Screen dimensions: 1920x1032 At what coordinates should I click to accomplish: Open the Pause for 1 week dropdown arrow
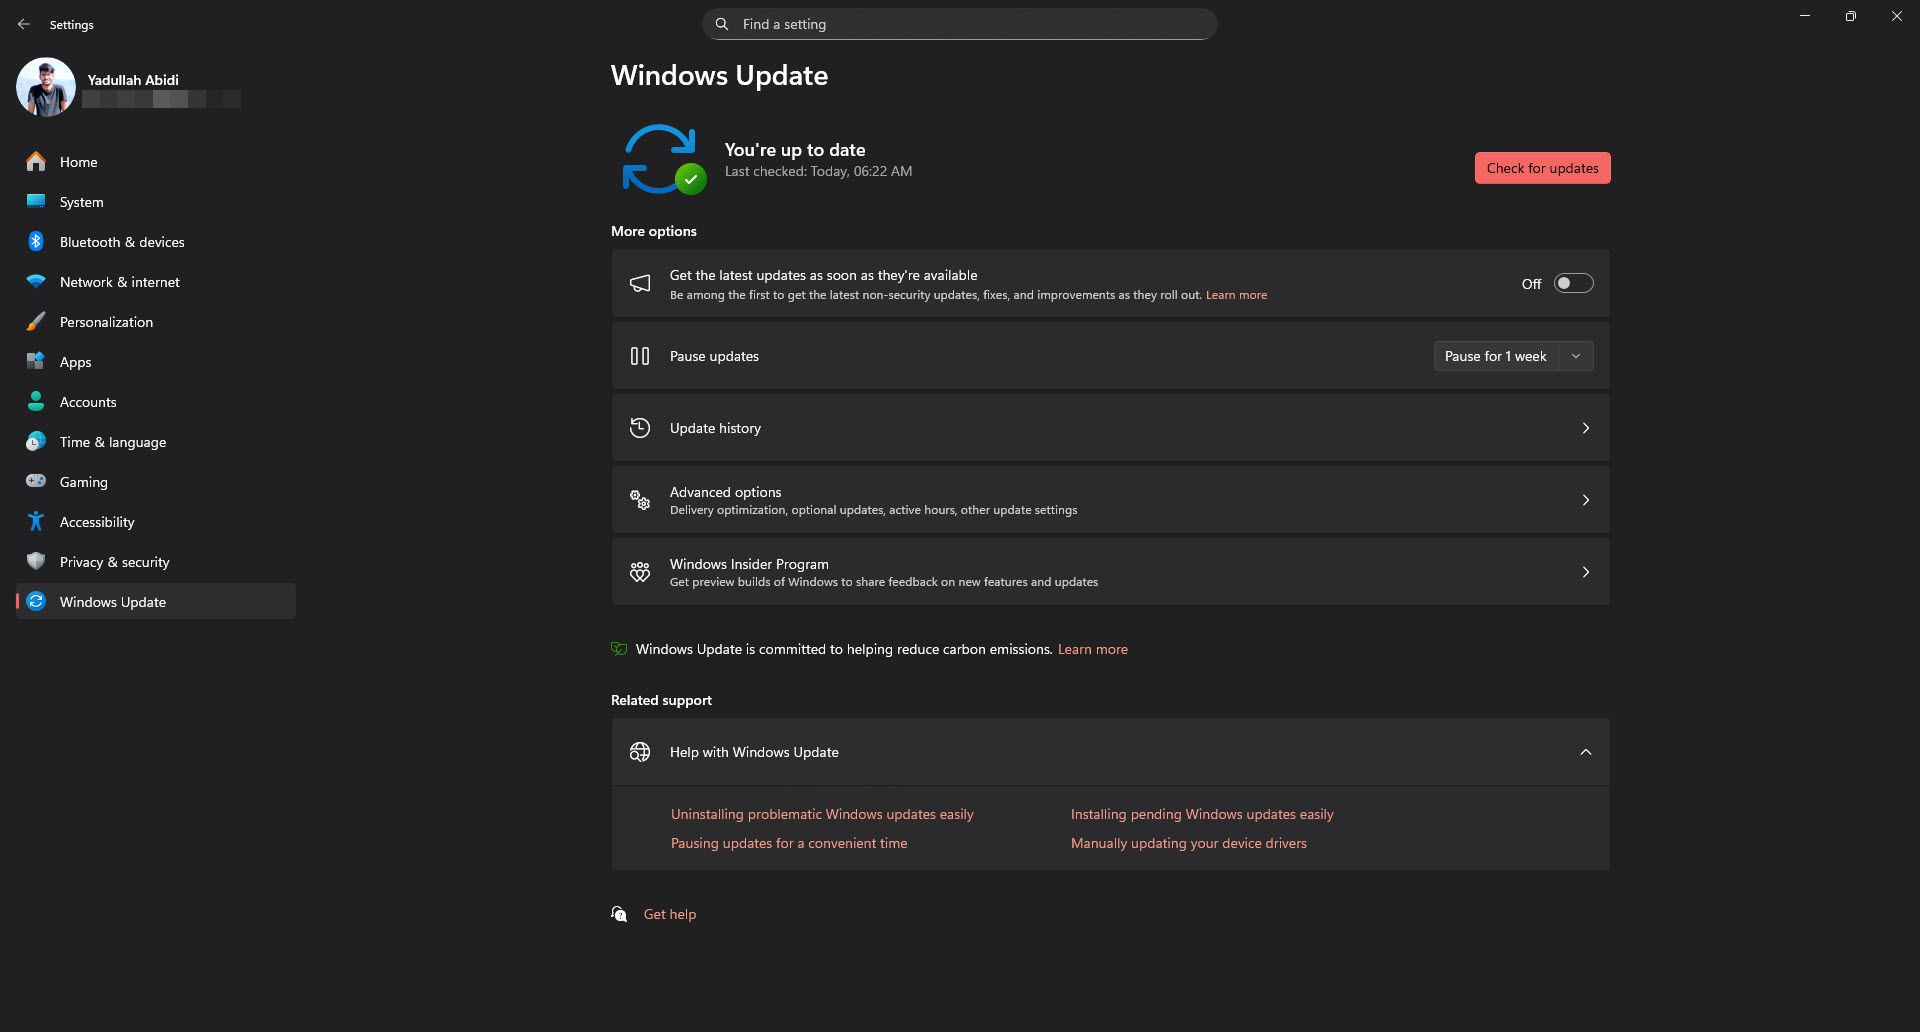[1575, 355]
